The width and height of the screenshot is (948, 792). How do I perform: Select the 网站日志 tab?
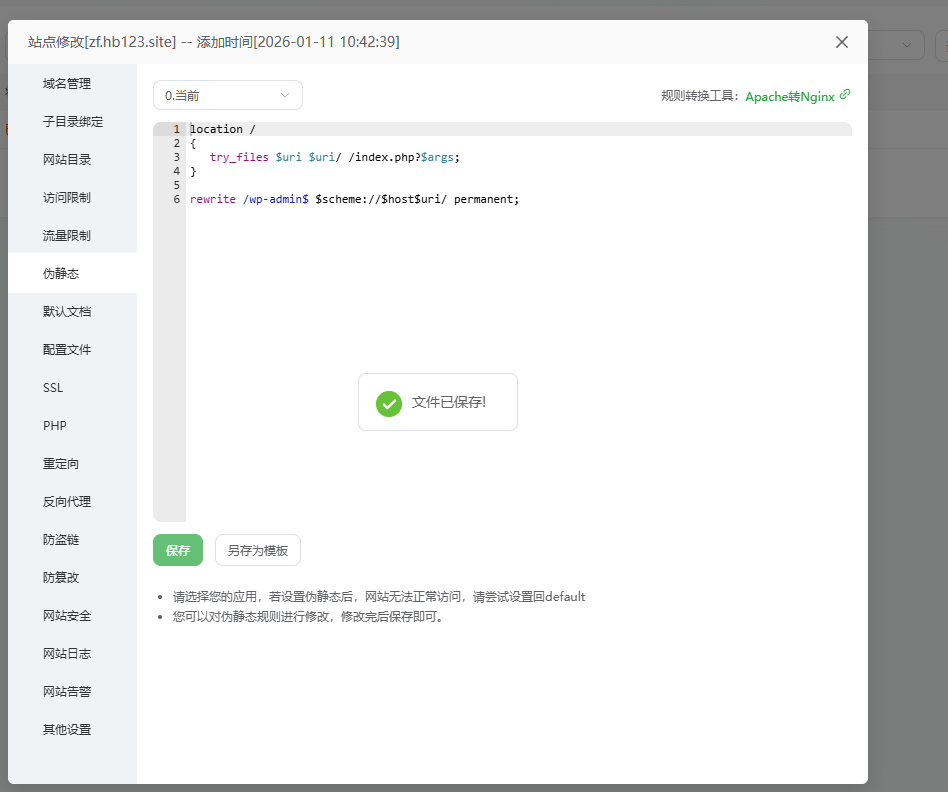coord(67,654)
